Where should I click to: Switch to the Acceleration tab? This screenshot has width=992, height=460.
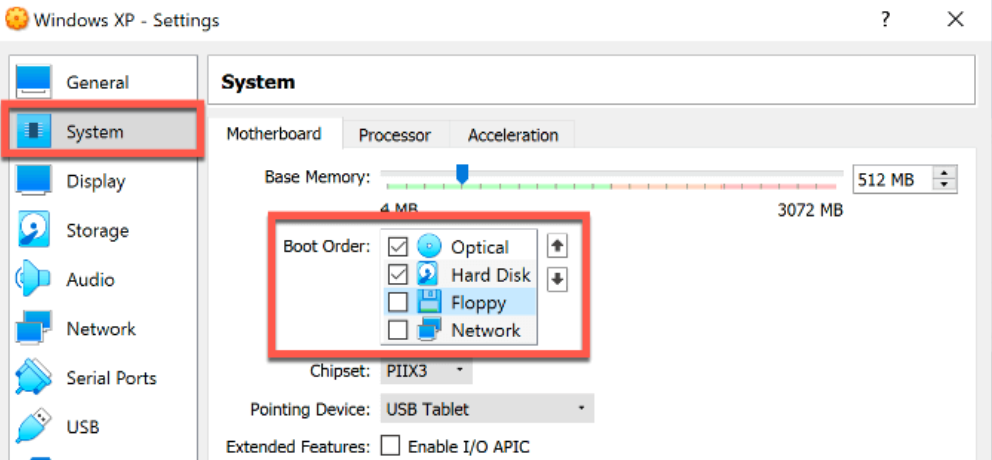513,135
